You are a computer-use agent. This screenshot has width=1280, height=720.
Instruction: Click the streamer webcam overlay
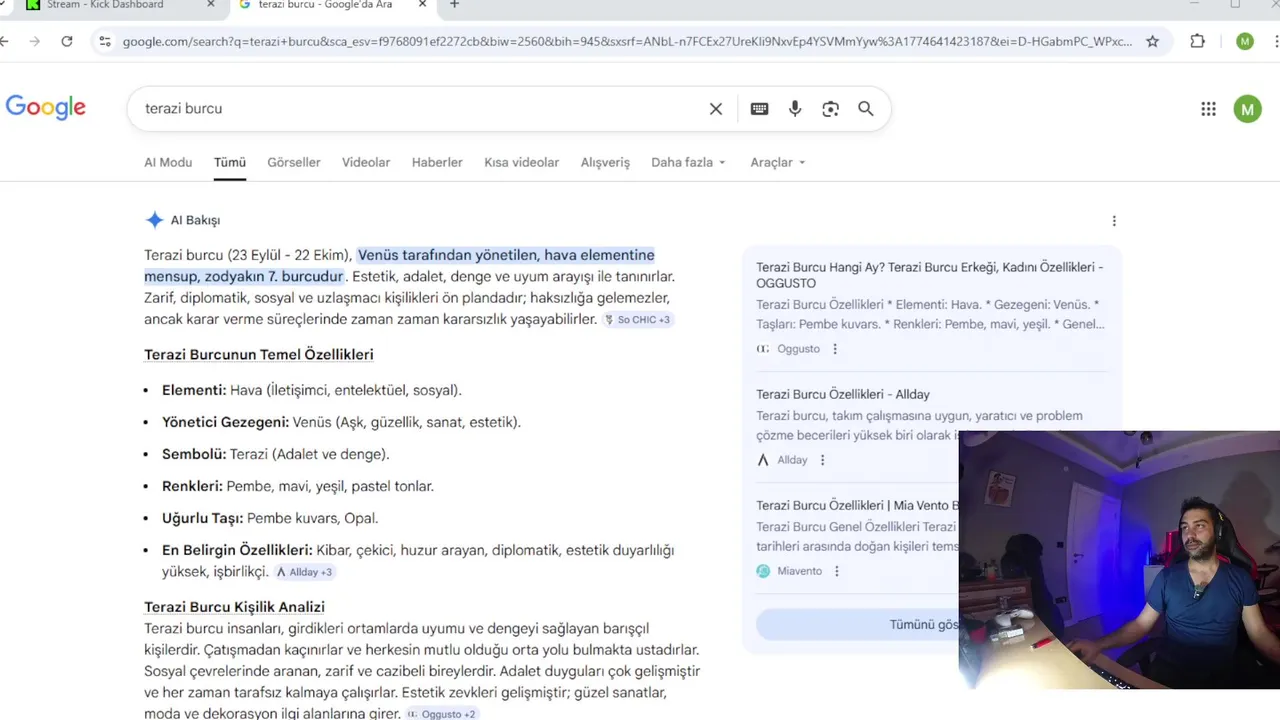point(1119,560)
